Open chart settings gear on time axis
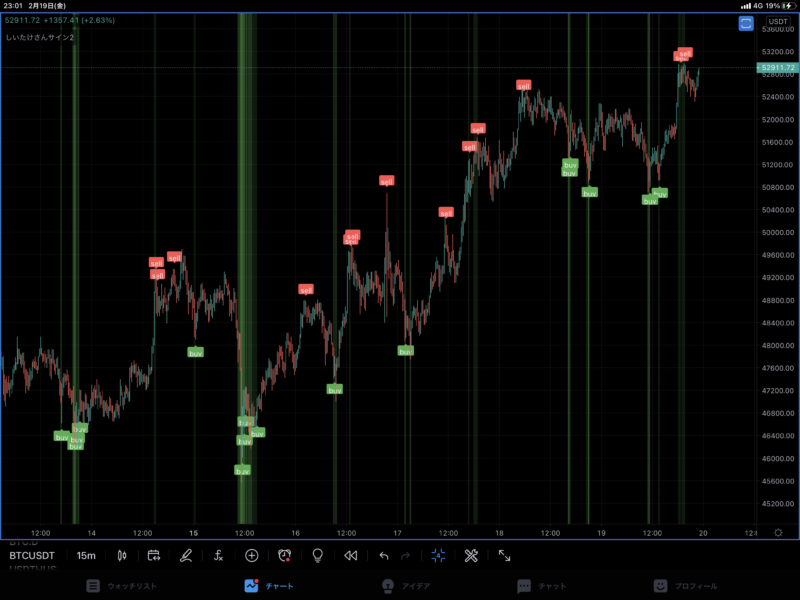The height and width of the screenshot is (600, 800). 778,532
